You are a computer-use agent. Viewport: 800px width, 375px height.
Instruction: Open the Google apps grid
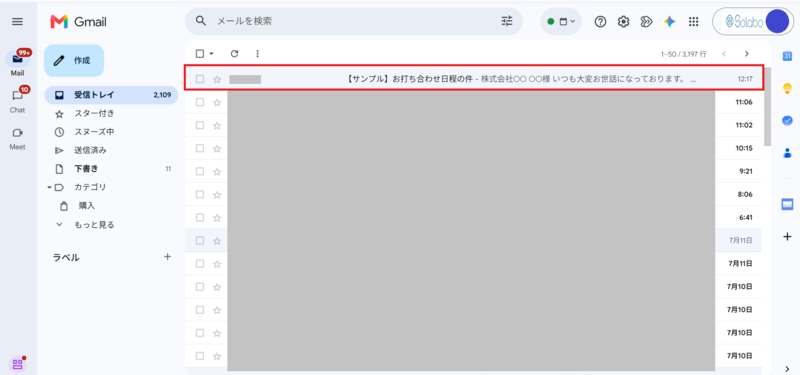pyautogui.click(x=693, y=21)
